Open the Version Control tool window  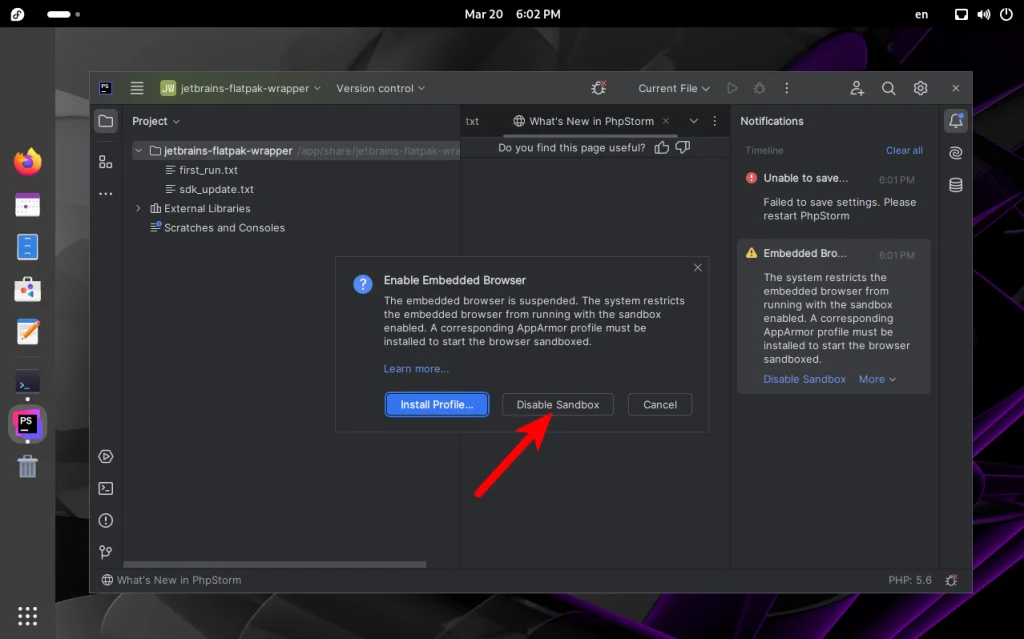106,551
